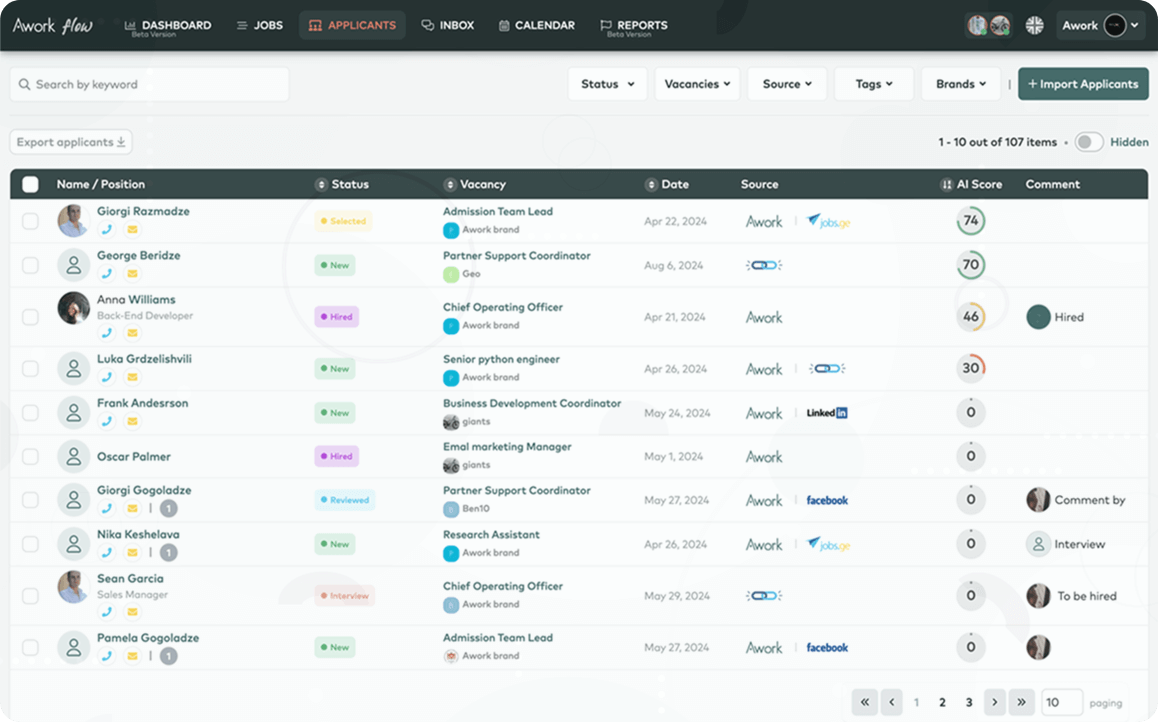This screenshot has height=722, width=1158.
Task: Click LinkedIn source icon for Frank Andesrson
Action: click(827, 413)
